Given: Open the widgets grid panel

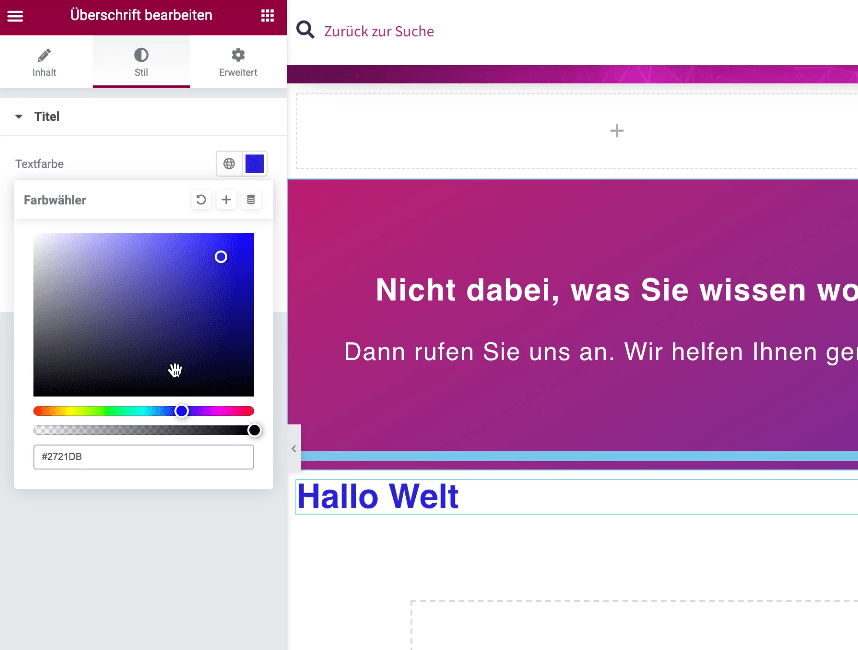Looking at the screenshot, I should 267,16.
